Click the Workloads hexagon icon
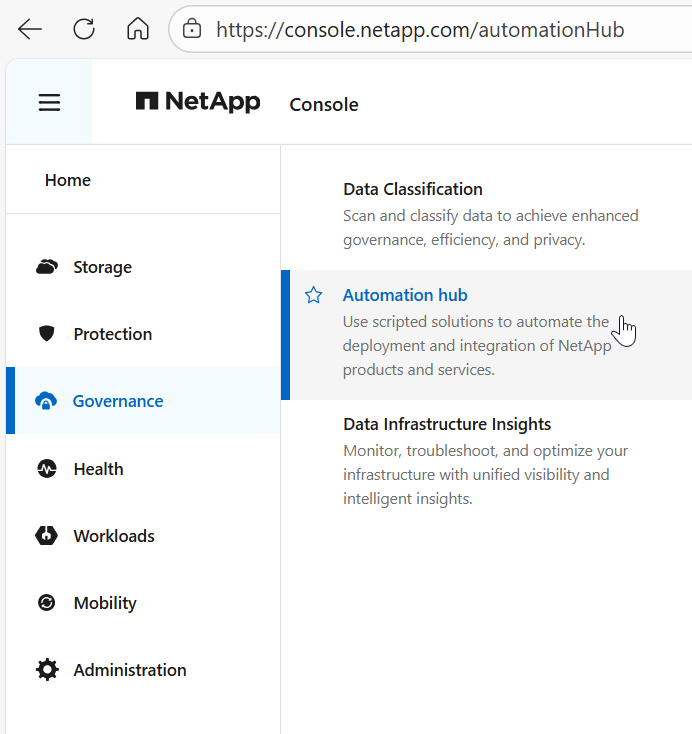692x734 pixels. 46,536
